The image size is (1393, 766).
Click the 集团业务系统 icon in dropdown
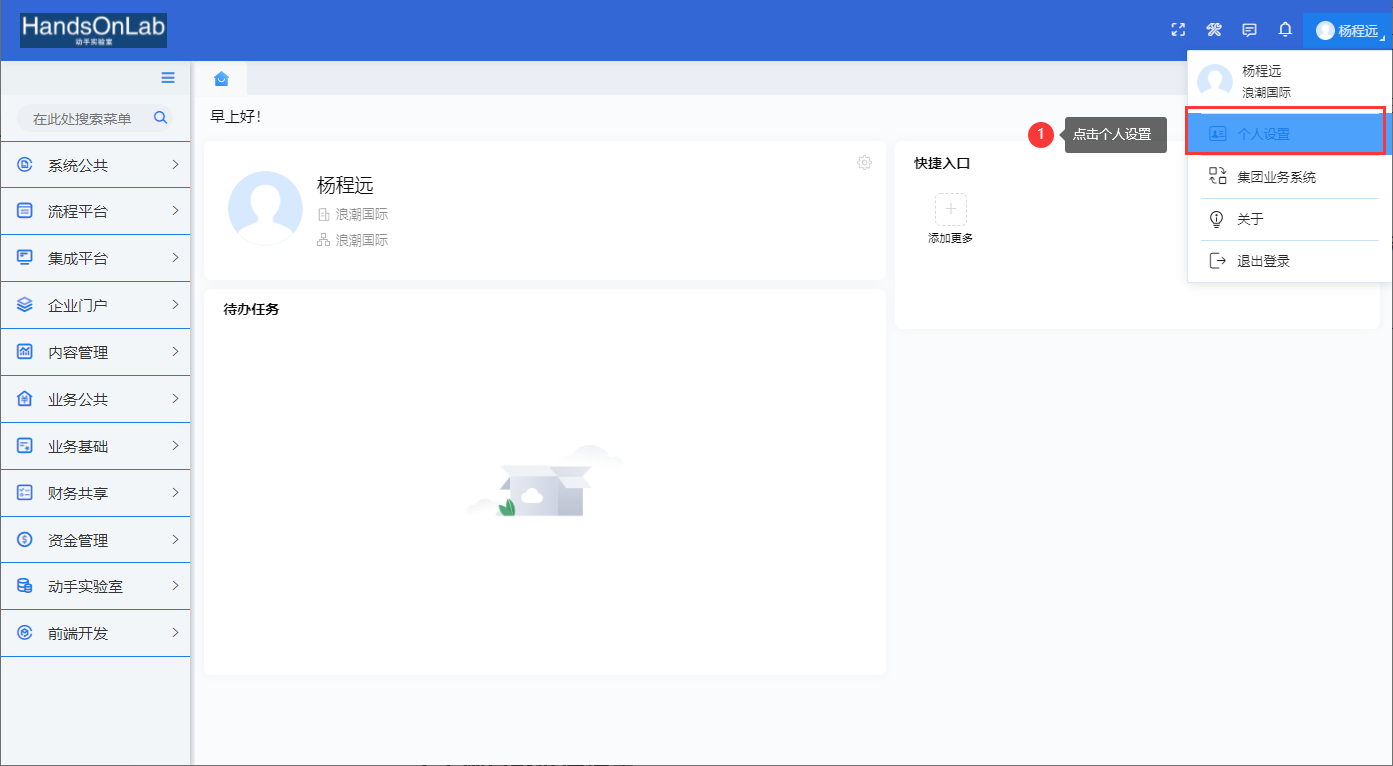[x=1217, y=176]
